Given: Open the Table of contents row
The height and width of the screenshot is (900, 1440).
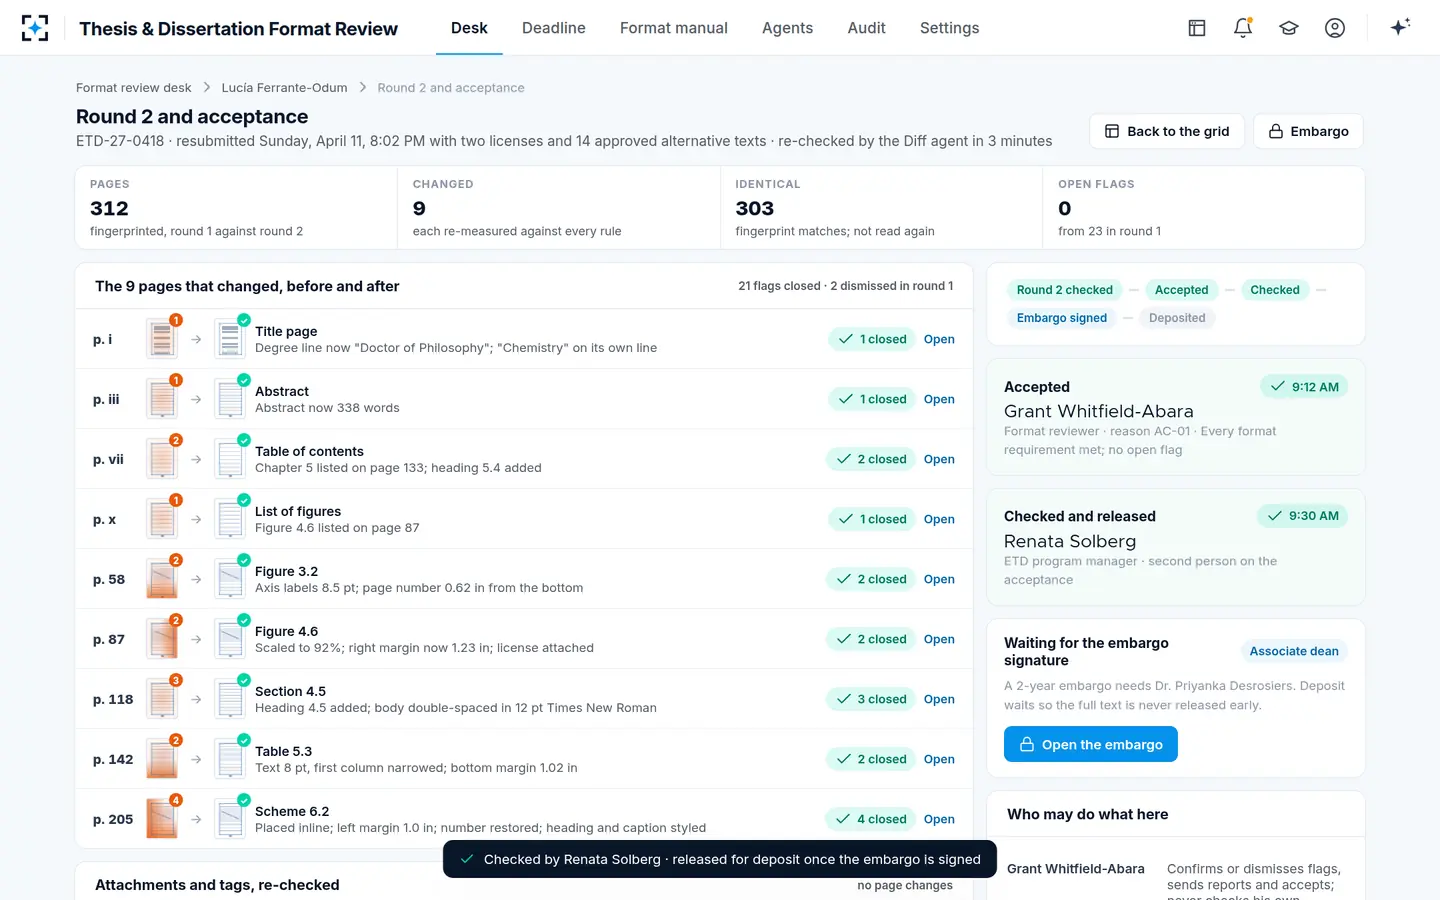Looking at the screenshot, I should (939, 459).
